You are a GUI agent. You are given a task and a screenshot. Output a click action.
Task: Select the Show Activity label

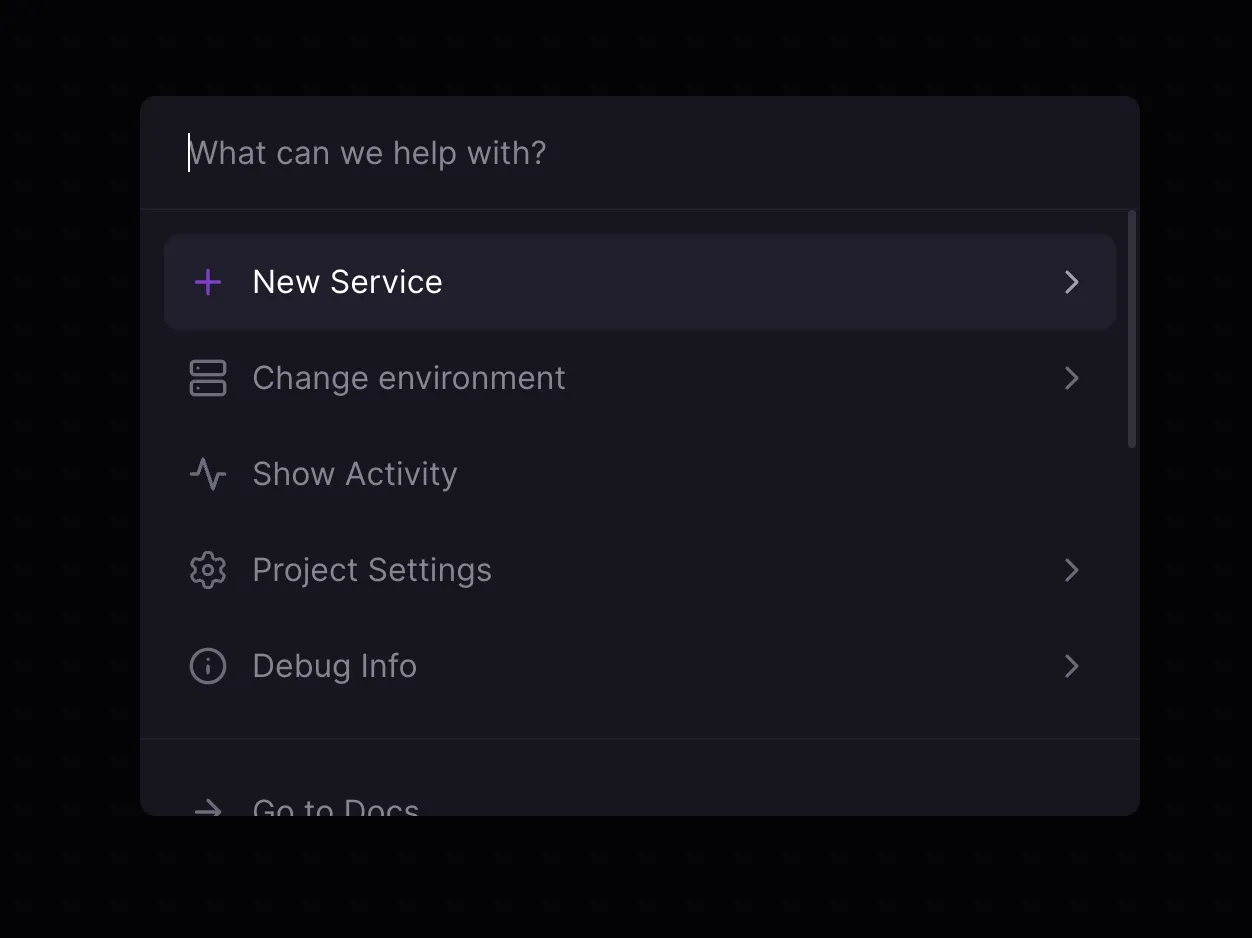point(354,474)
